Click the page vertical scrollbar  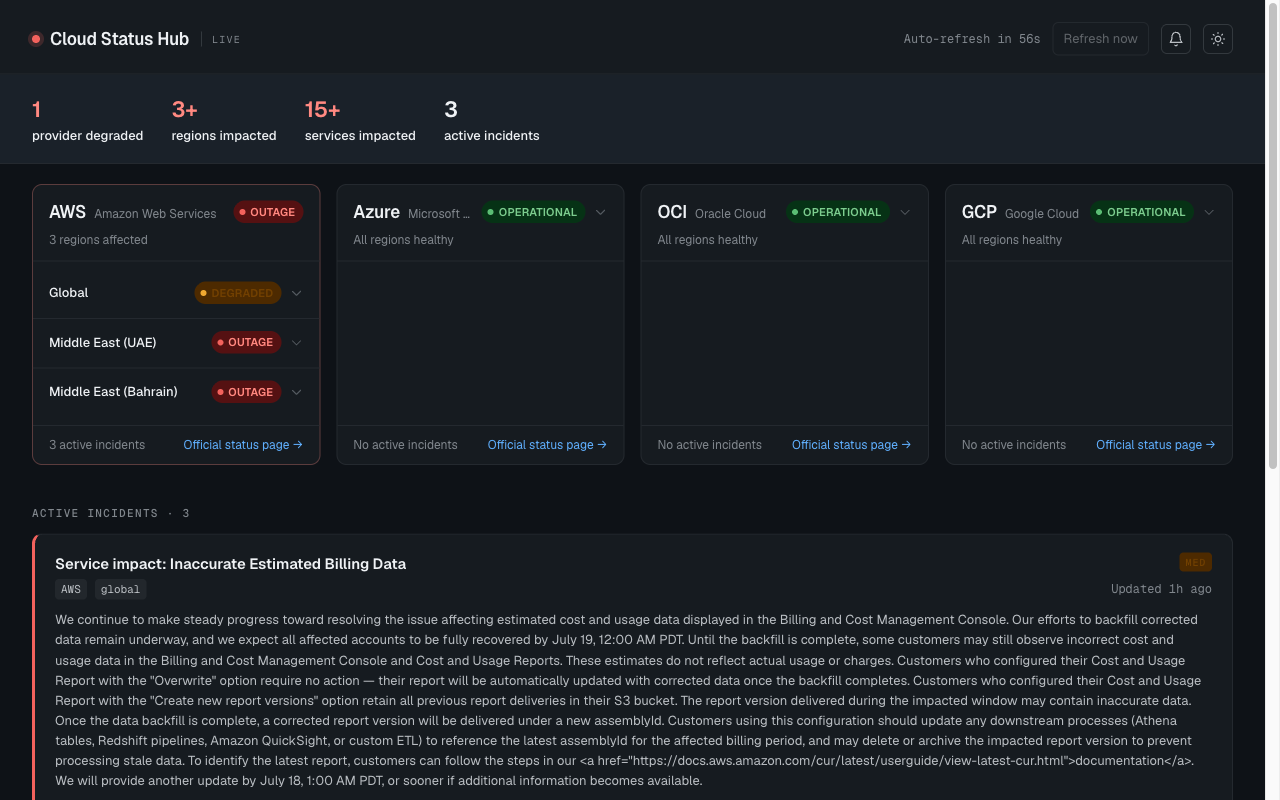1273,236
